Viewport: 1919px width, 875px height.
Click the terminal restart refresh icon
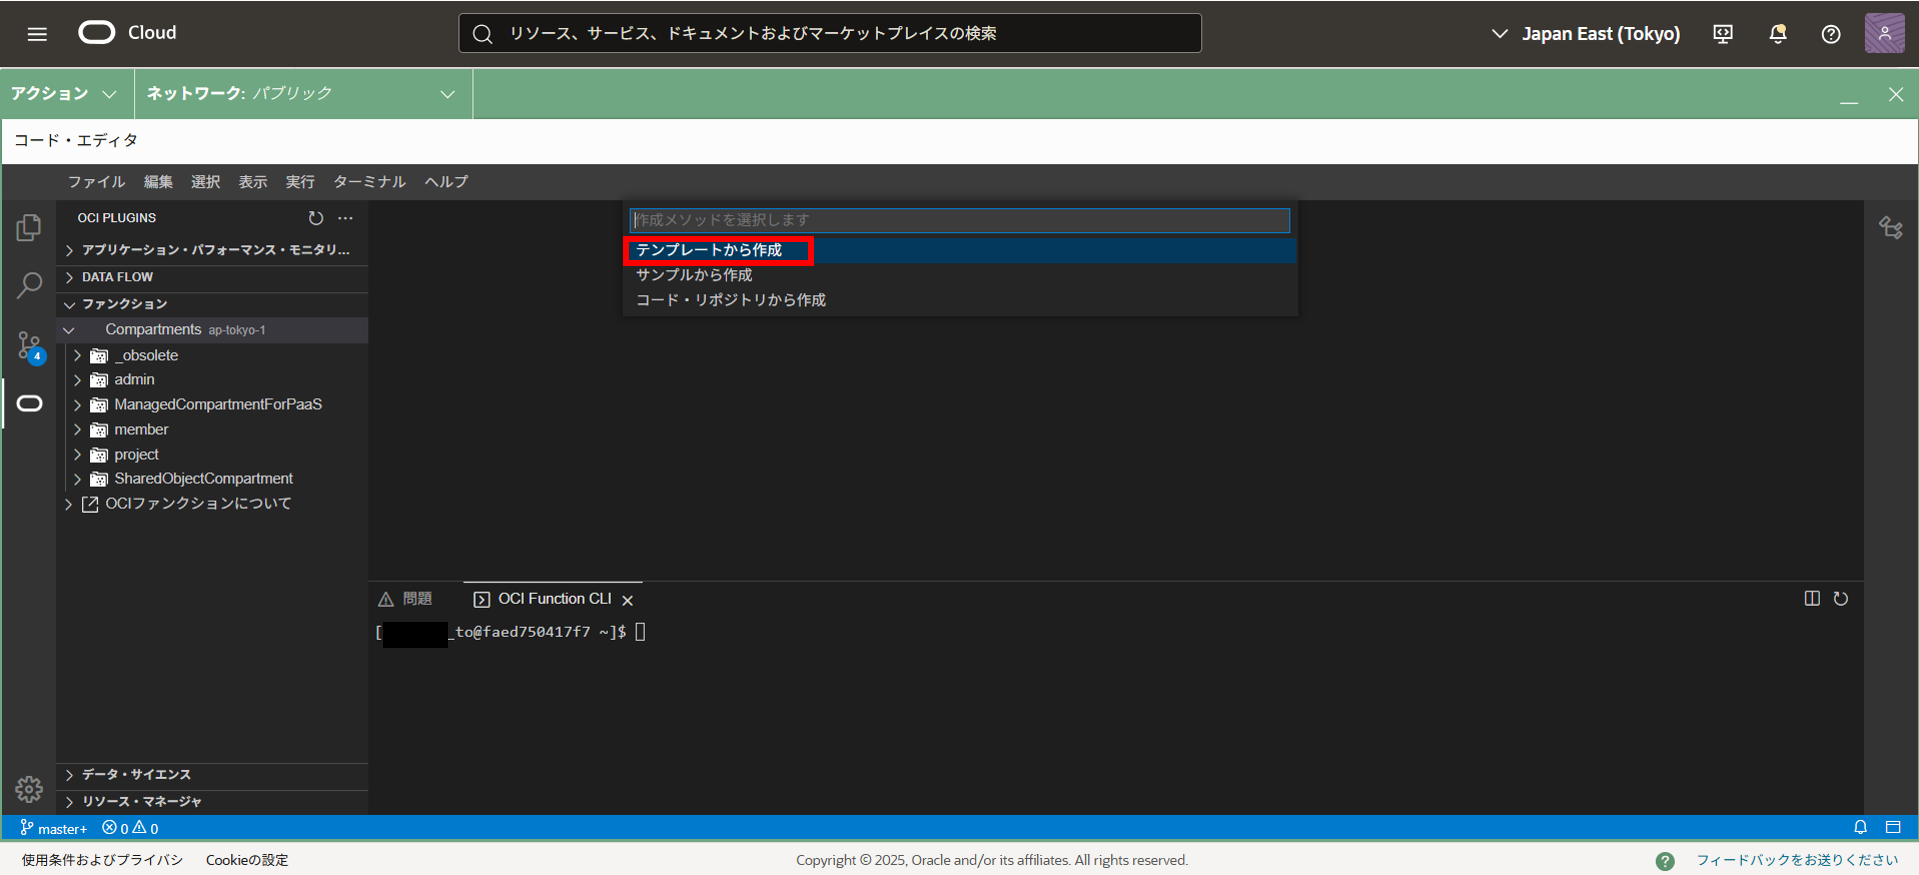1840,598
